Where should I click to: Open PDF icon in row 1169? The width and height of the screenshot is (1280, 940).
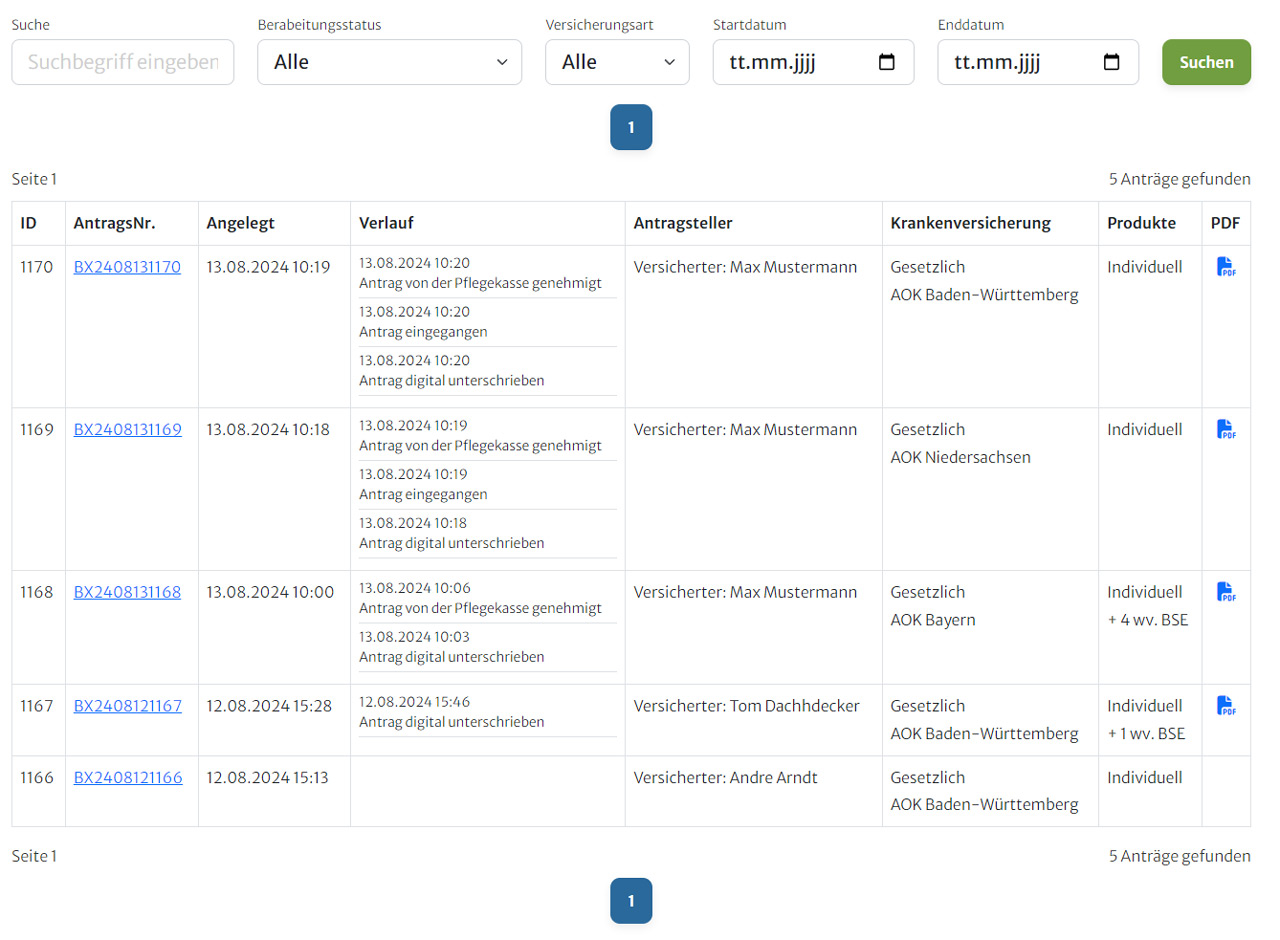1226,429
